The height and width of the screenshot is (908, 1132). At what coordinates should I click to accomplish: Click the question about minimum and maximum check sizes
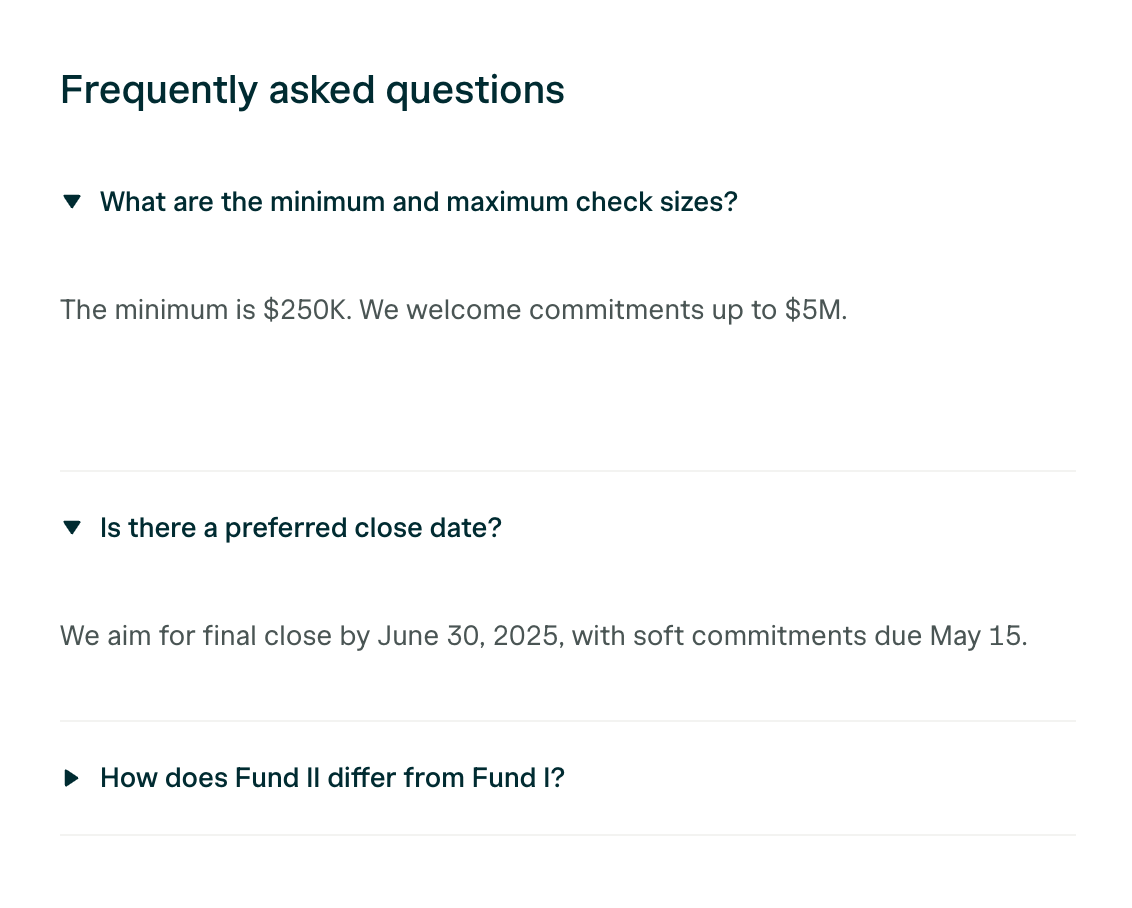[x=418, y=201]
